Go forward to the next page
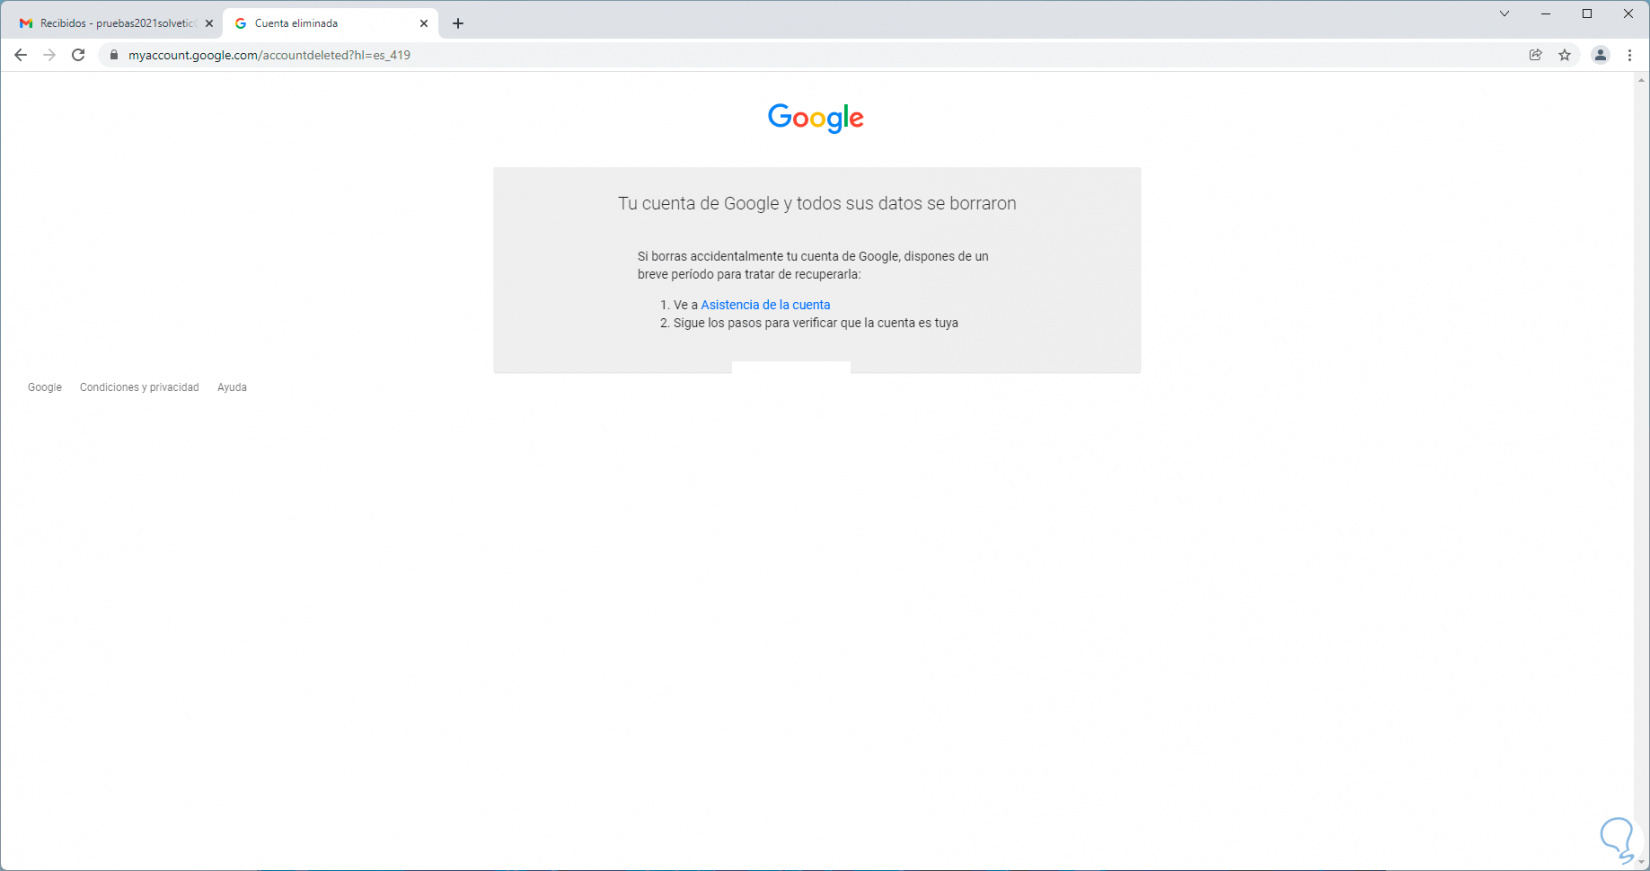Image resolution: width=1650 pixels, height=871 pixels. tap(49, 55)
